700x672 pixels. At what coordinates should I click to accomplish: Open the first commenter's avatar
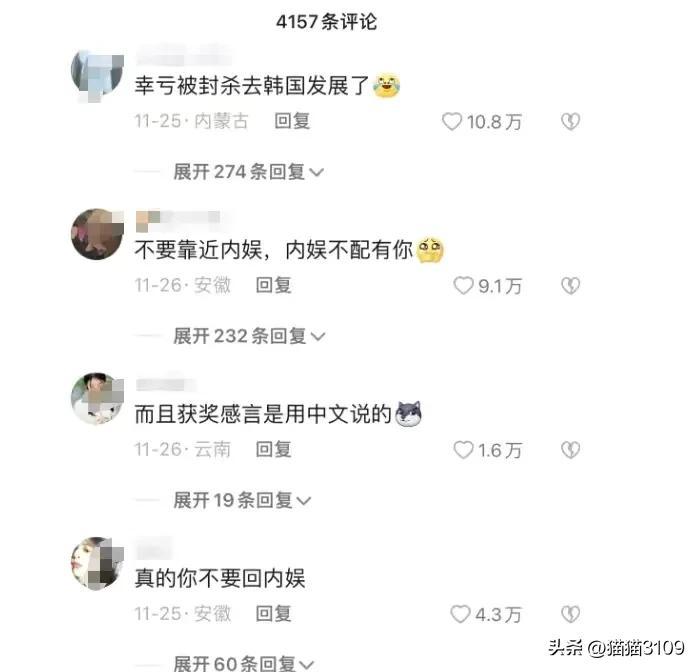97,76
